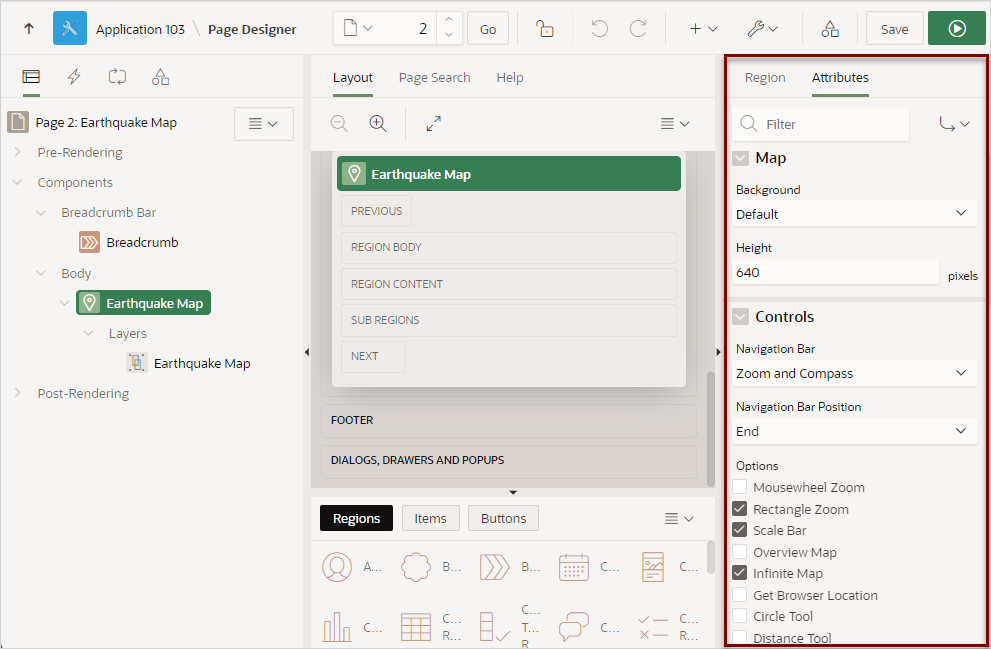The height and width of the screenshot is (649, 991).
Task: Redo the last change
Action: click(638, 28)
